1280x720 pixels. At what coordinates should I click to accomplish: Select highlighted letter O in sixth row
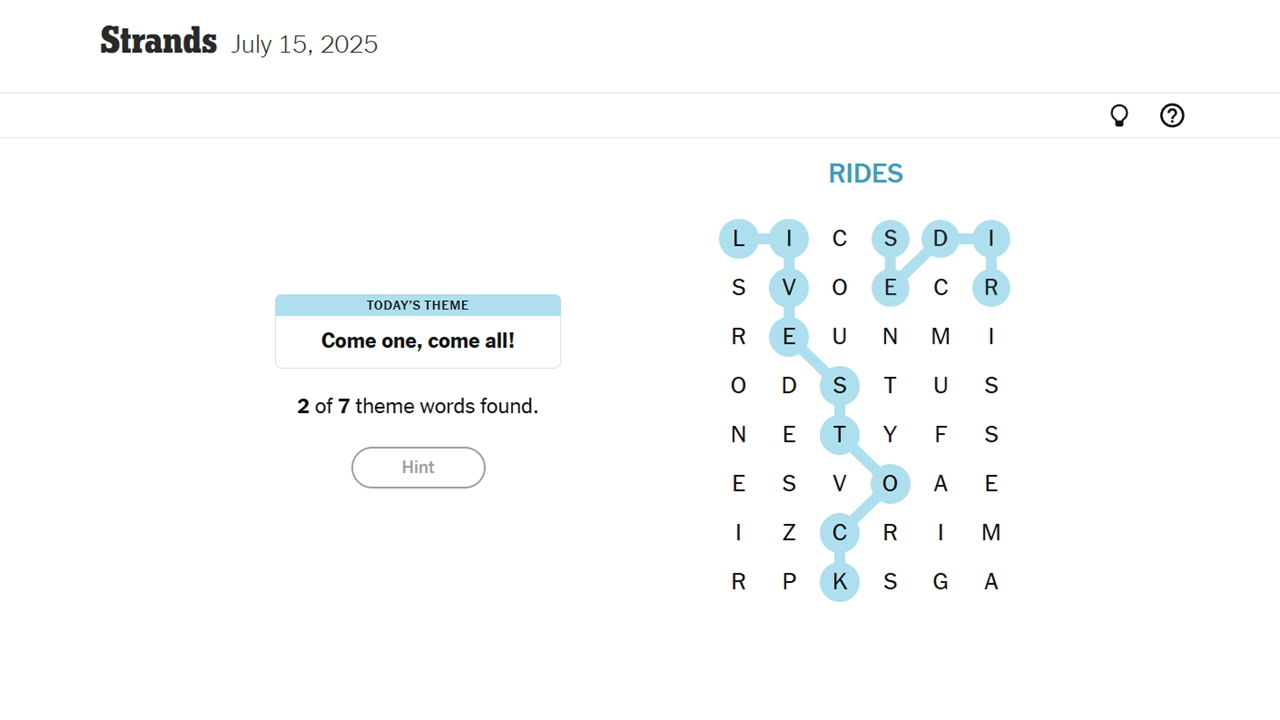coord(890,484)
